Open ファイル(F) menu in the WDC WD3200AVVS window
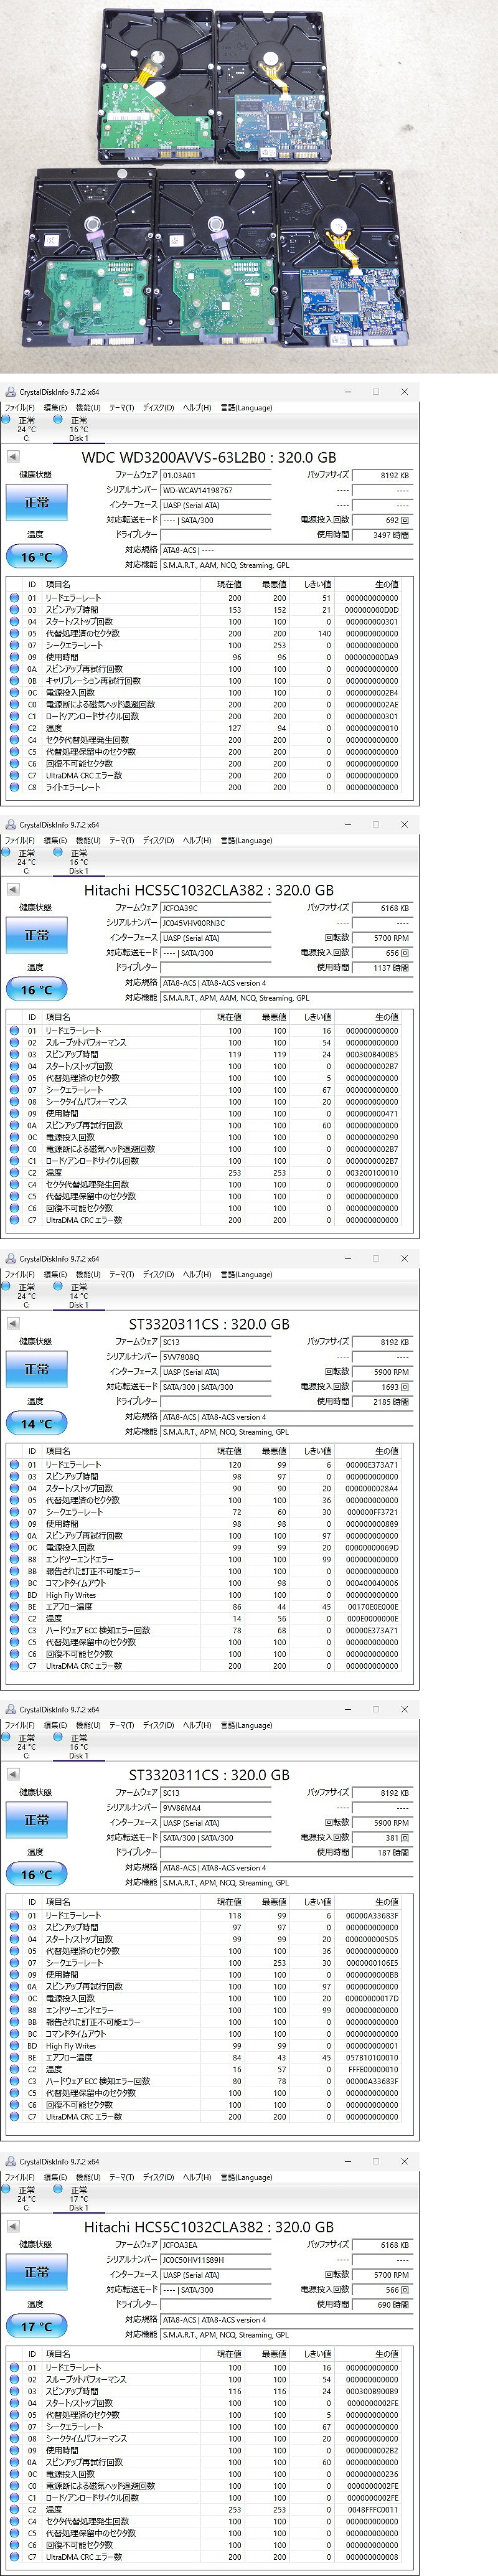The image size is (498, 2576). coord(19,408)
